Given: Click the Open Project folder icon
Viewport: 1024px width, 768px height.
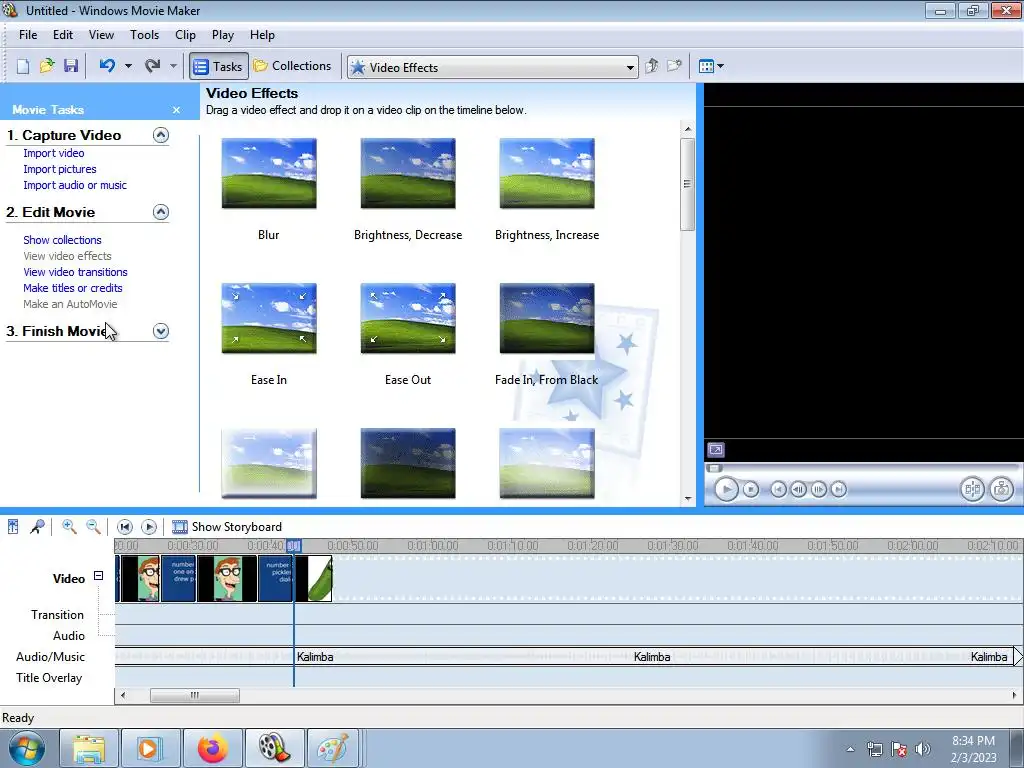Looking at the screenshot, I should pyautogui.click(x=46, y=66).
